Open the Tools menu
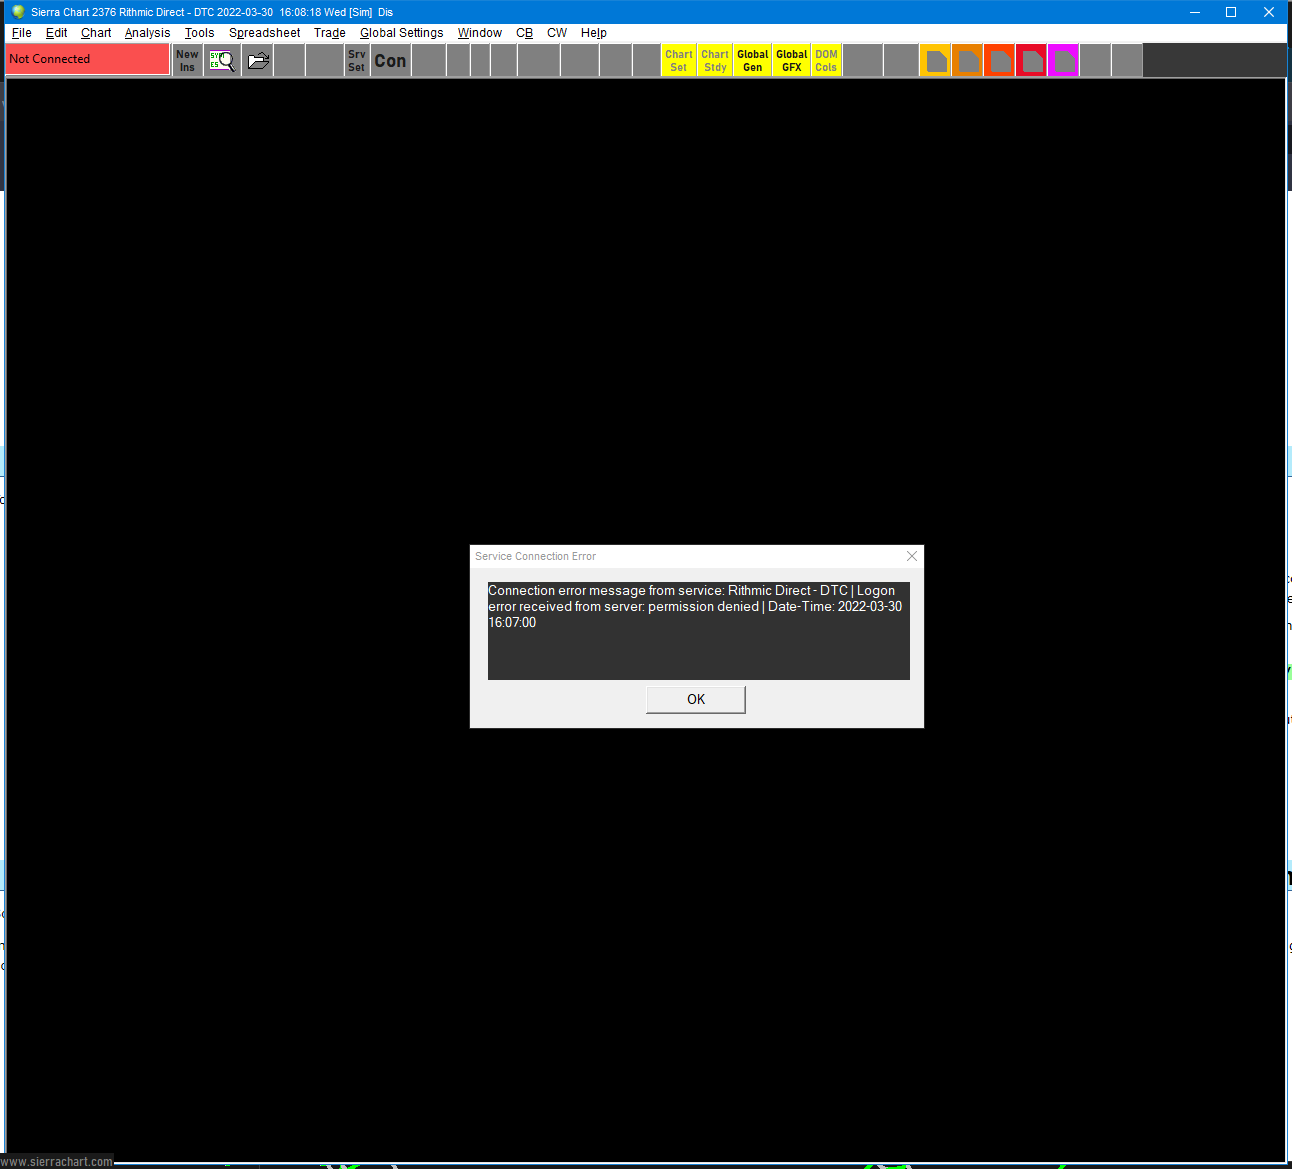The image size is (1292, 1169). click(x=199, y=33)
